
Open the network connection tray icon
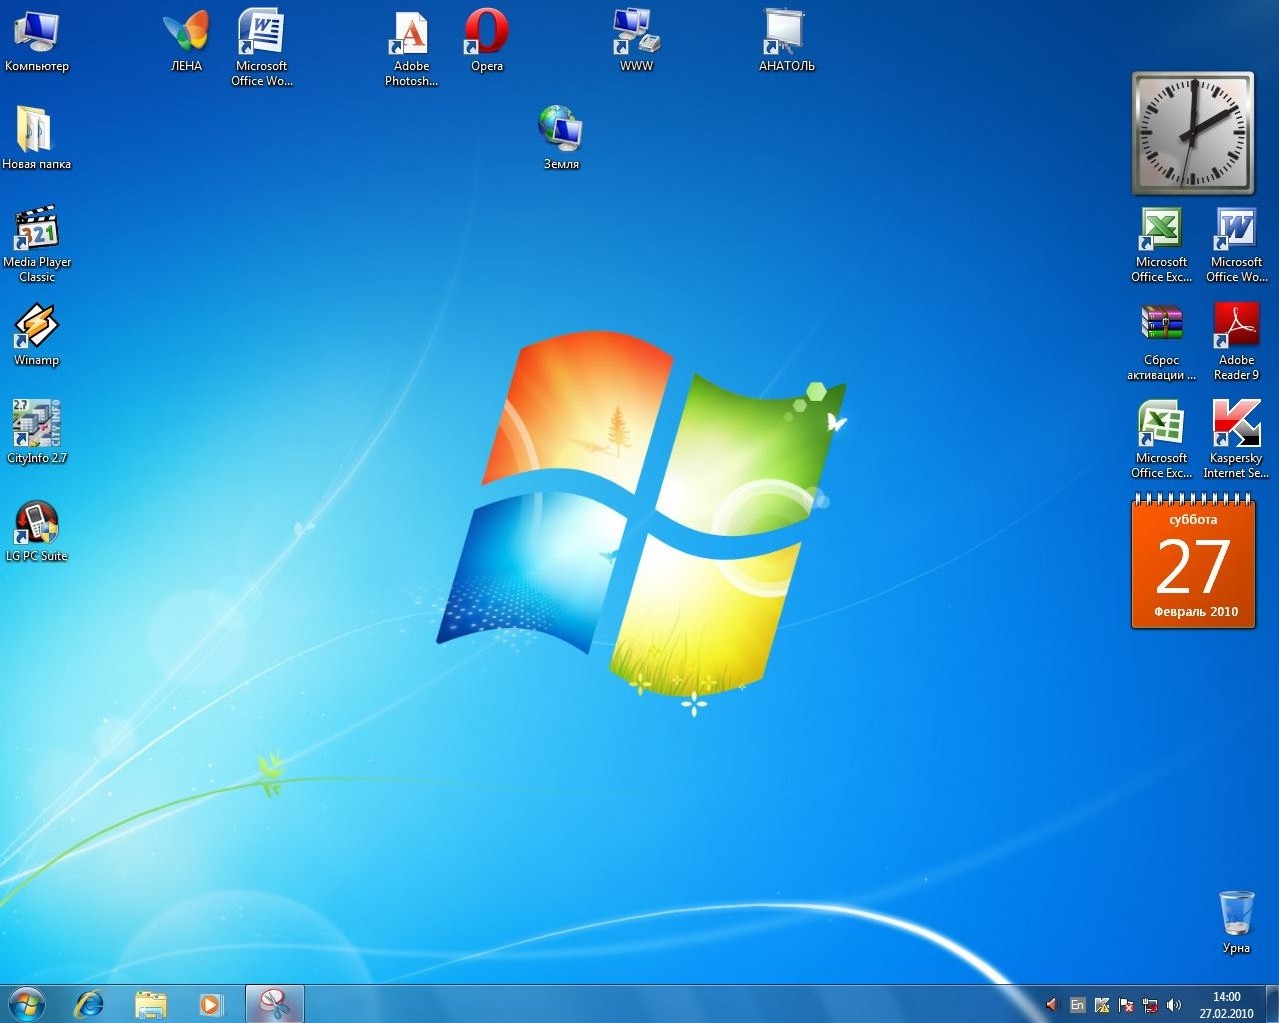point(1150,1004)
